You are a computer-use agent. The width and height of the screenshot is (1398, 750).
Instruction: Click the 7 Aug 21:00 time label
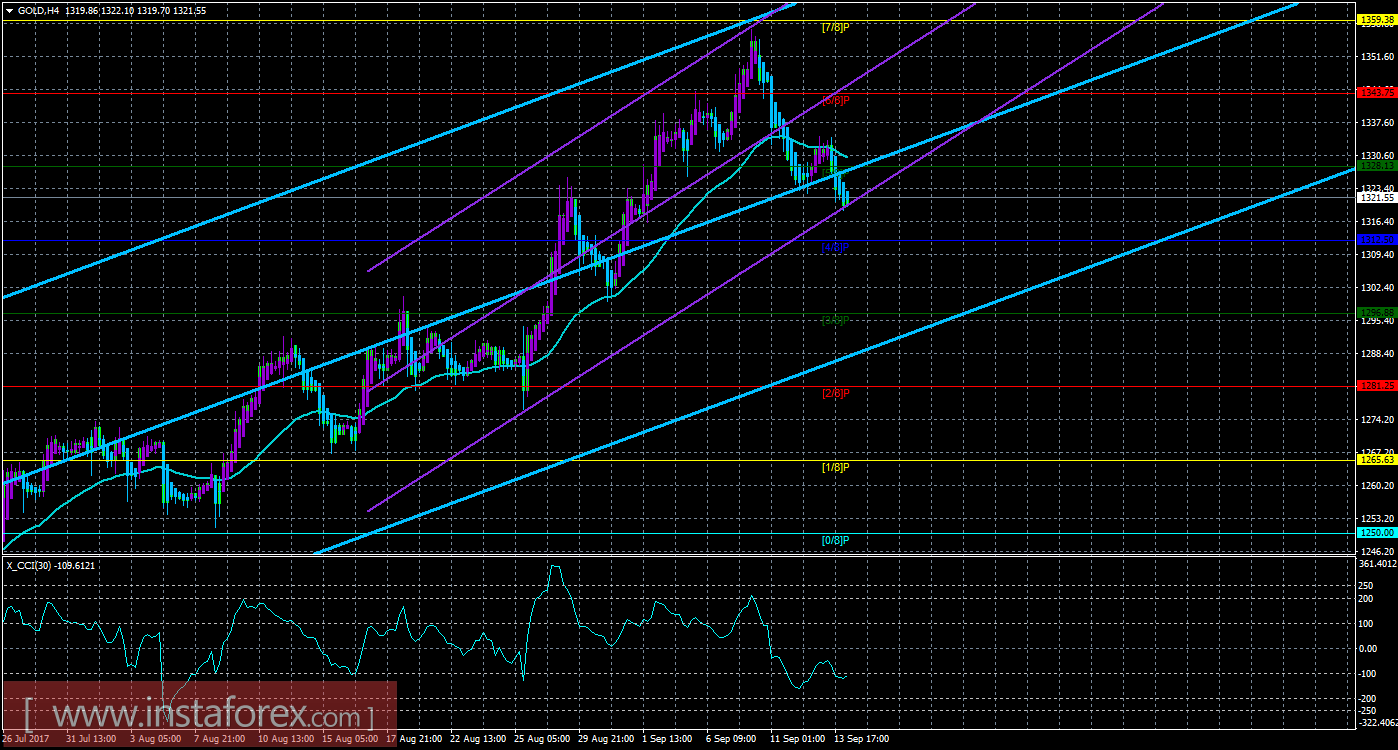[x=219, y=739]
